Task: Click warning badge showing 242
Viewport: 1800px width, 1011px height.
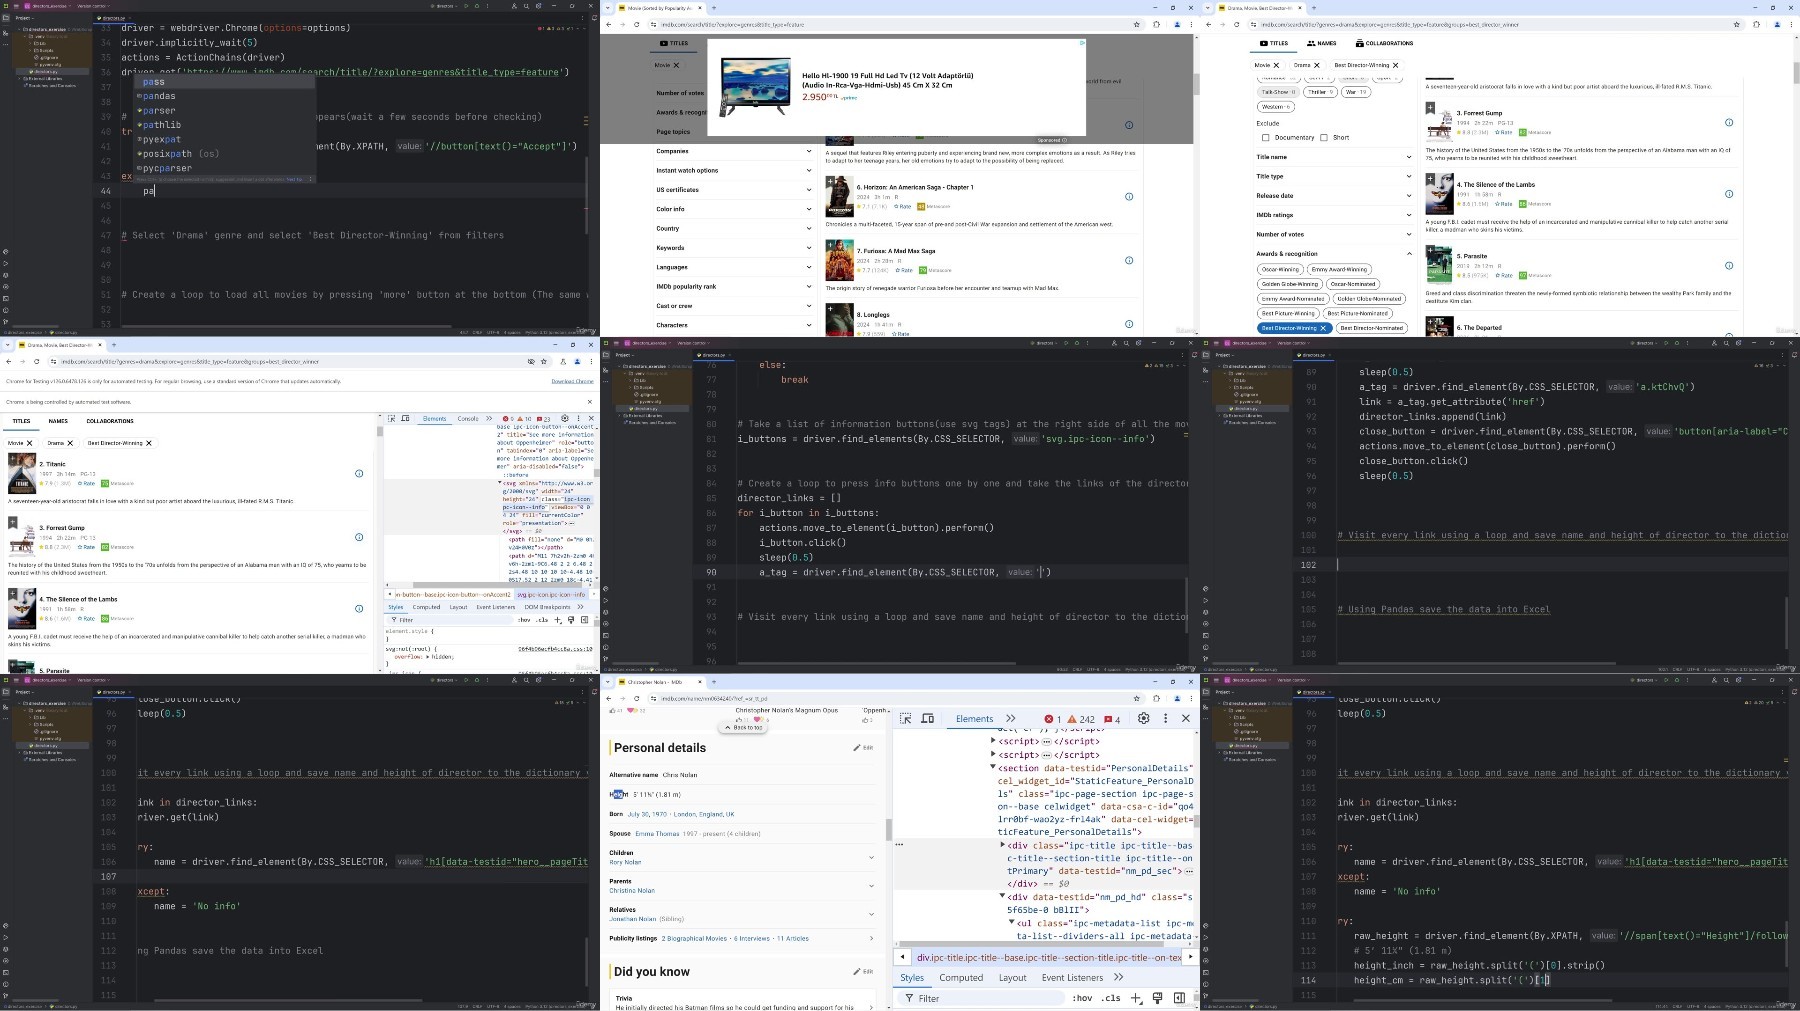Action: [1081, 719]
